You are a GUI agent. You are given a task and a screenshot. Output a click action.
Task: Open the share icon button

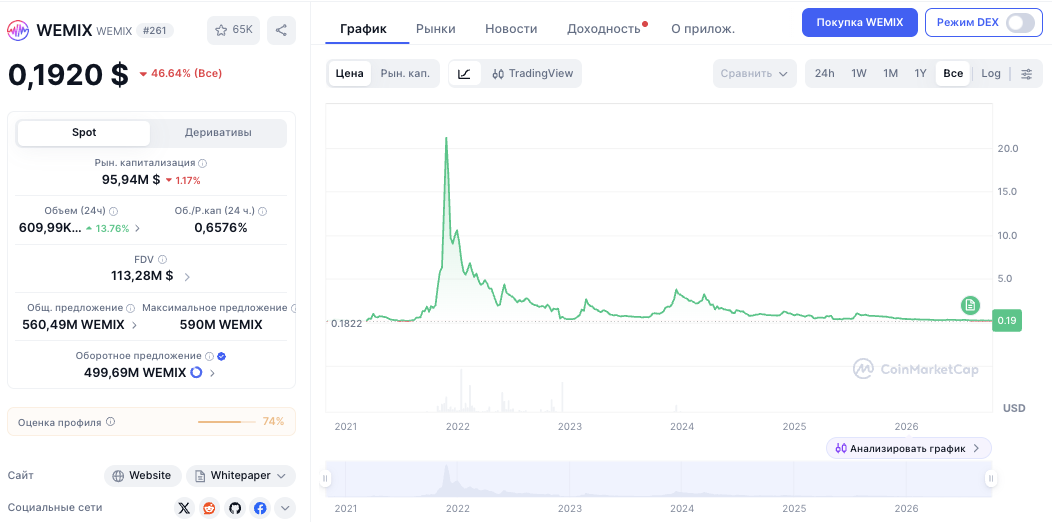pos(281,30)
